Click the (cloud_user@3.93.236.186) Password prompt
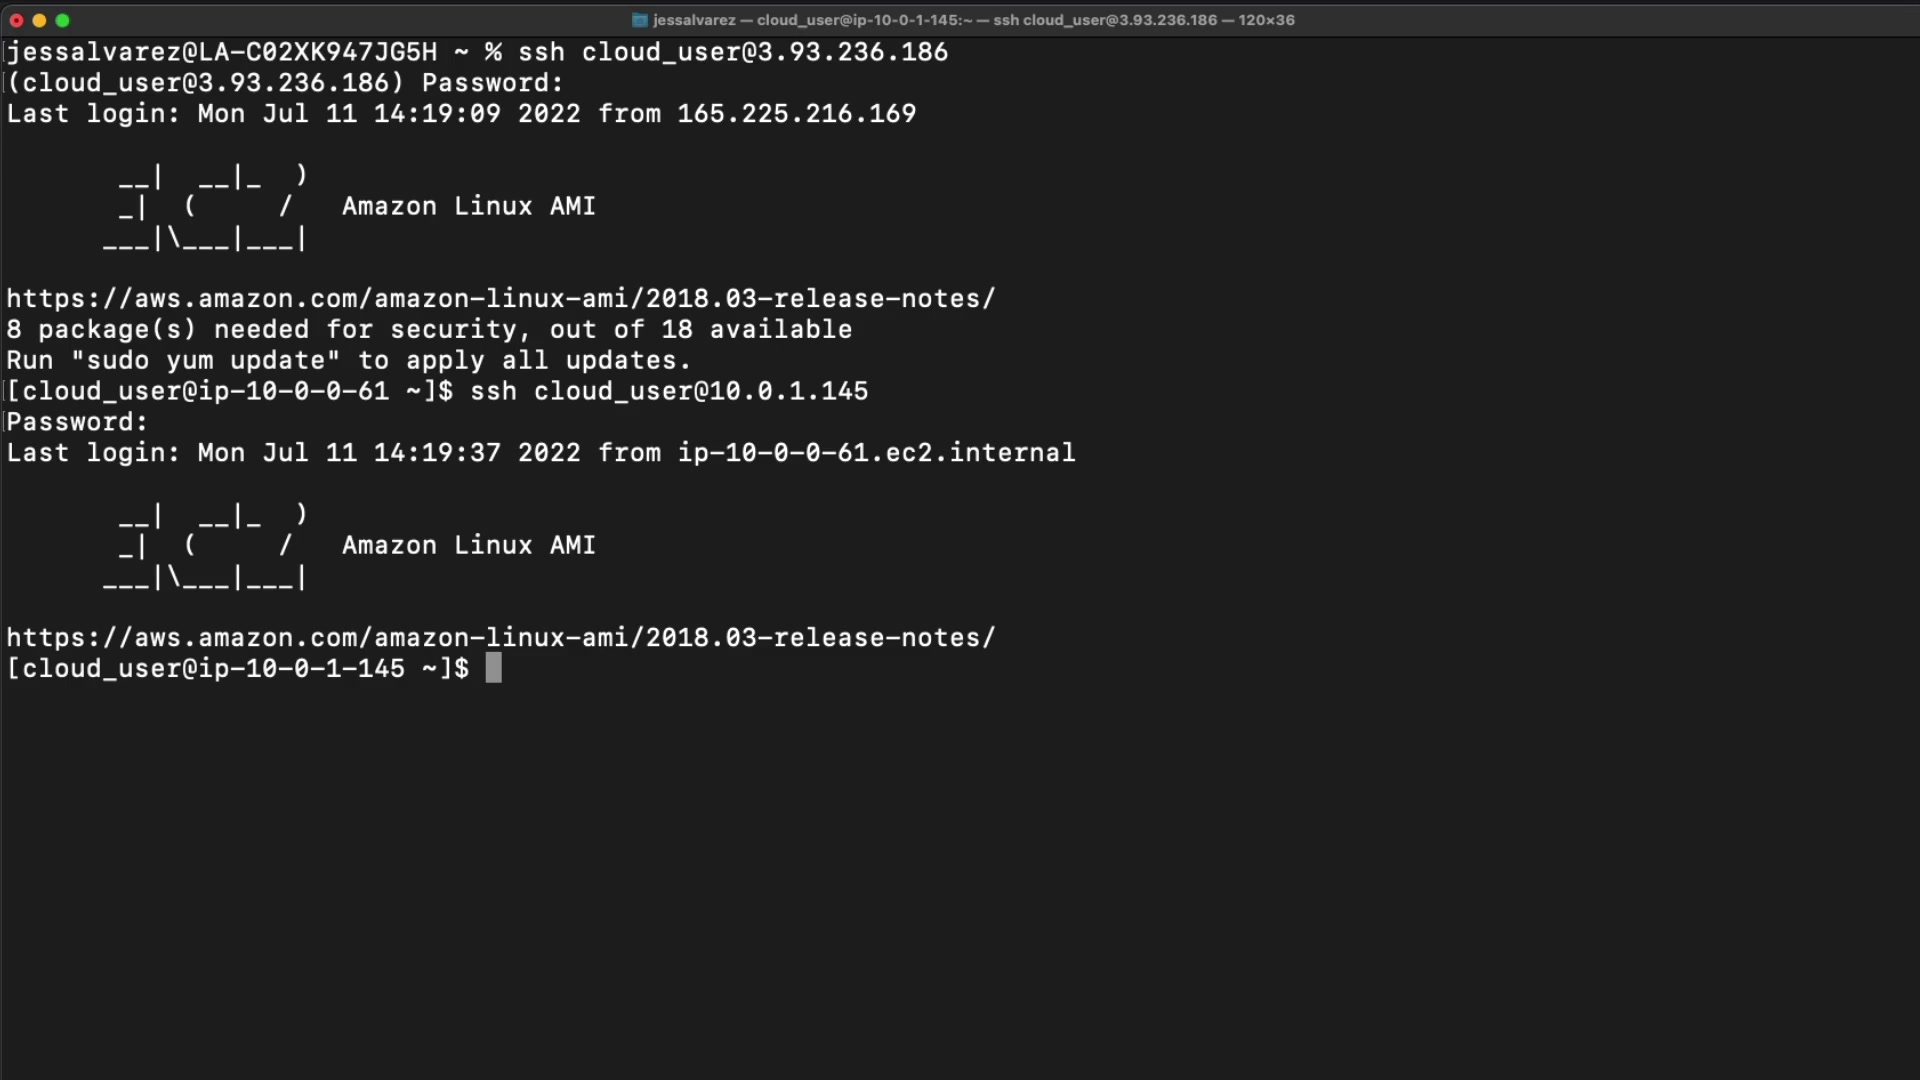The width and height of the screenshot is (1920, 1080). pos(285,83)
